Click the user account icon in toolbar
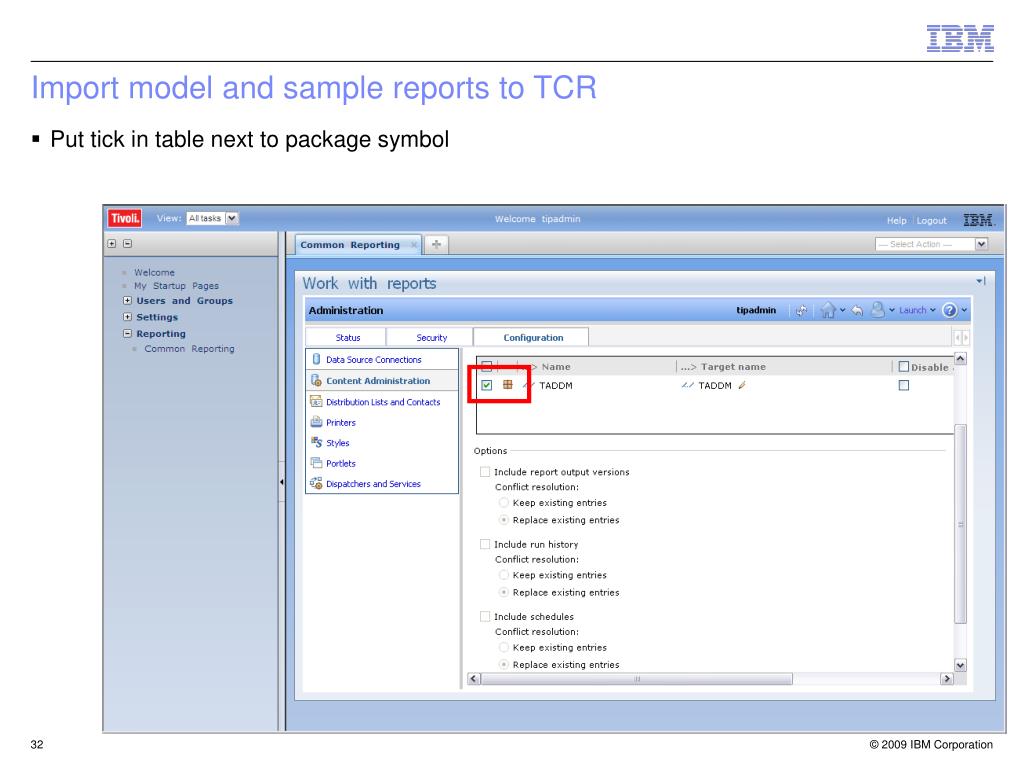This screenshot has width=1024, height=768. coord(878,310)
